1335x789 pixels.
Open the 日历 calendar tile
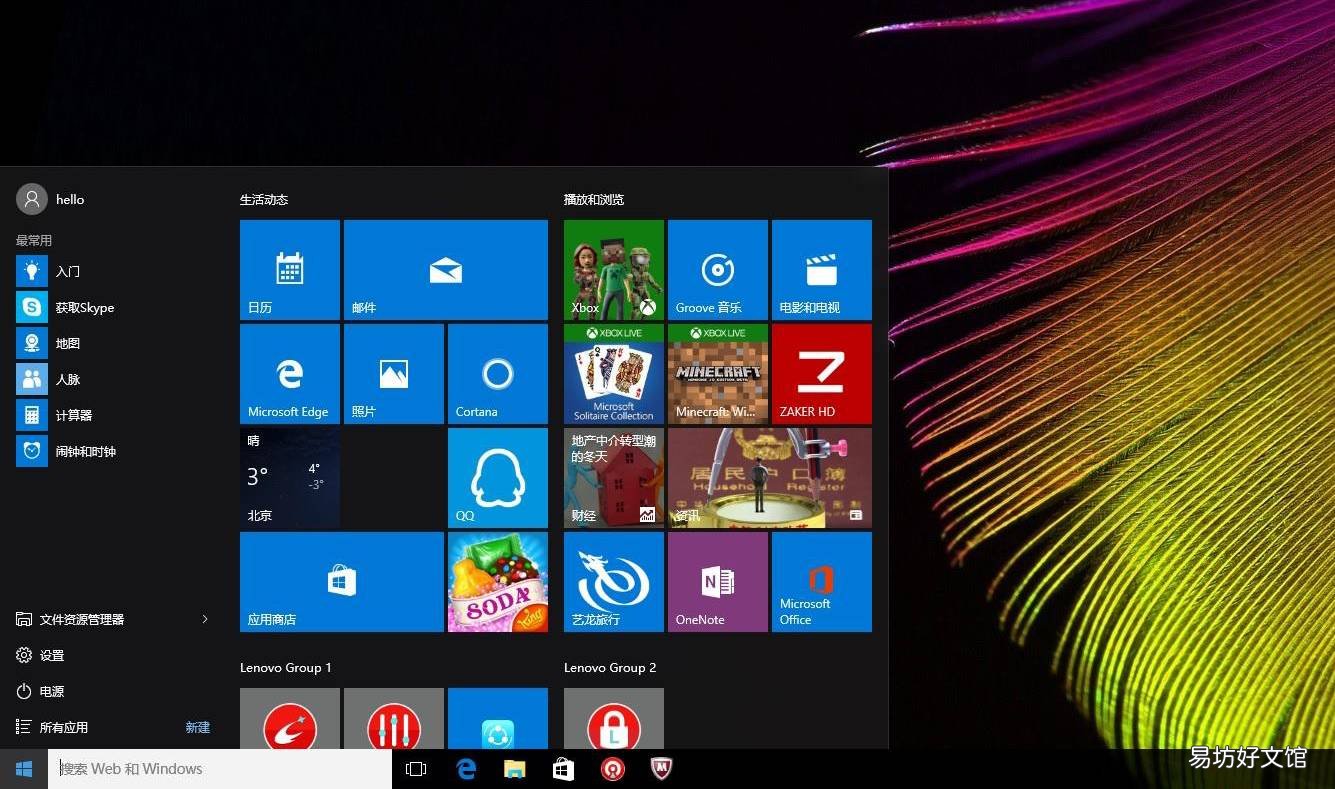[x=290, y=270]
